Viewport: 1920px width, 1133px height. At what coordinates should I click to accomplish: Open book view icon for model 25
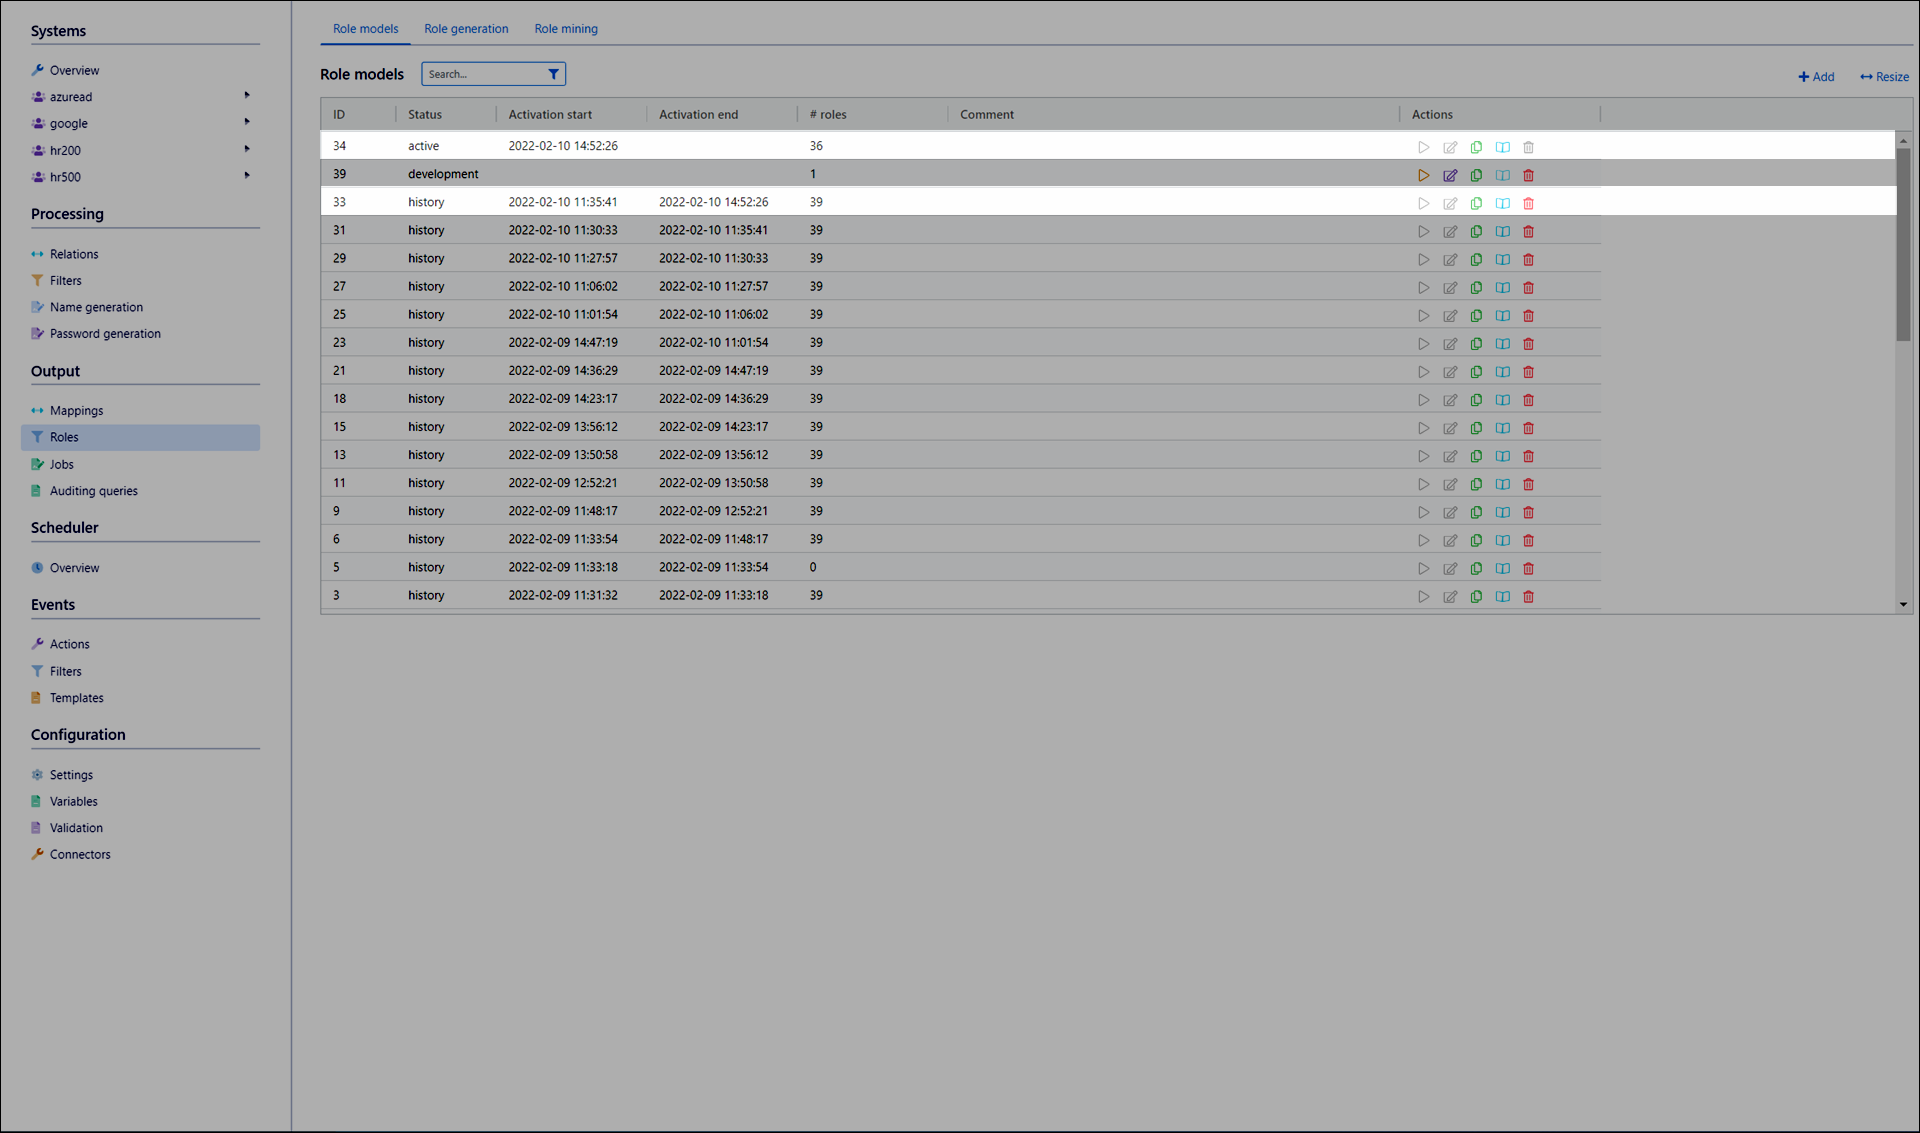click(x=1502, y=315)
